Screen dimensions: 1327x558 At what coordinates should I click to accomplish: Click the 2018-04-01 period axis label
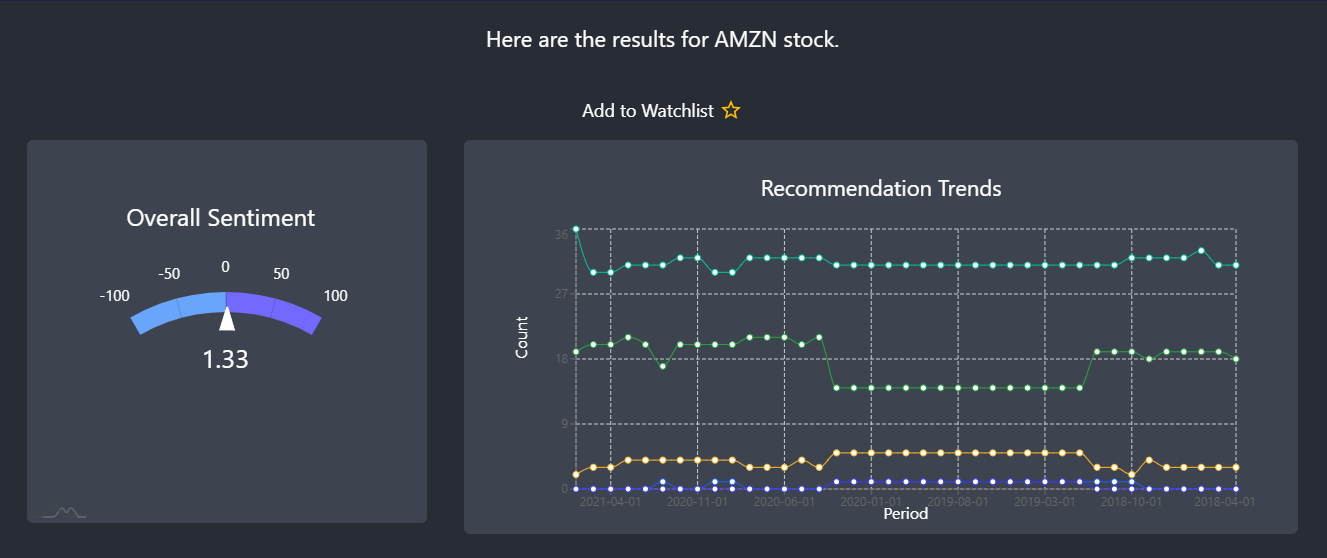tap(1224, 502)
